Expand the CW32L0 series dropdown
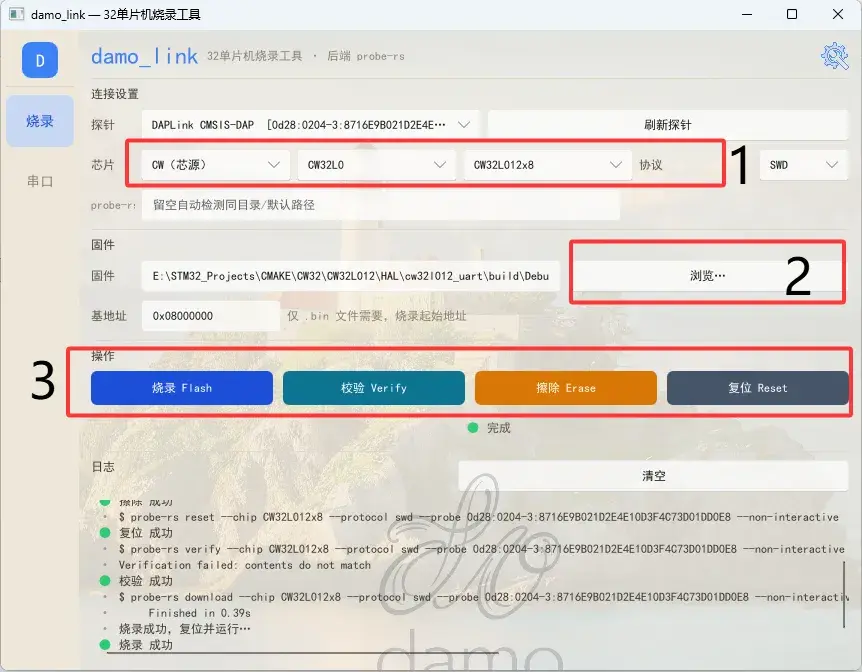Screen dimensions: 862x672 377,165
